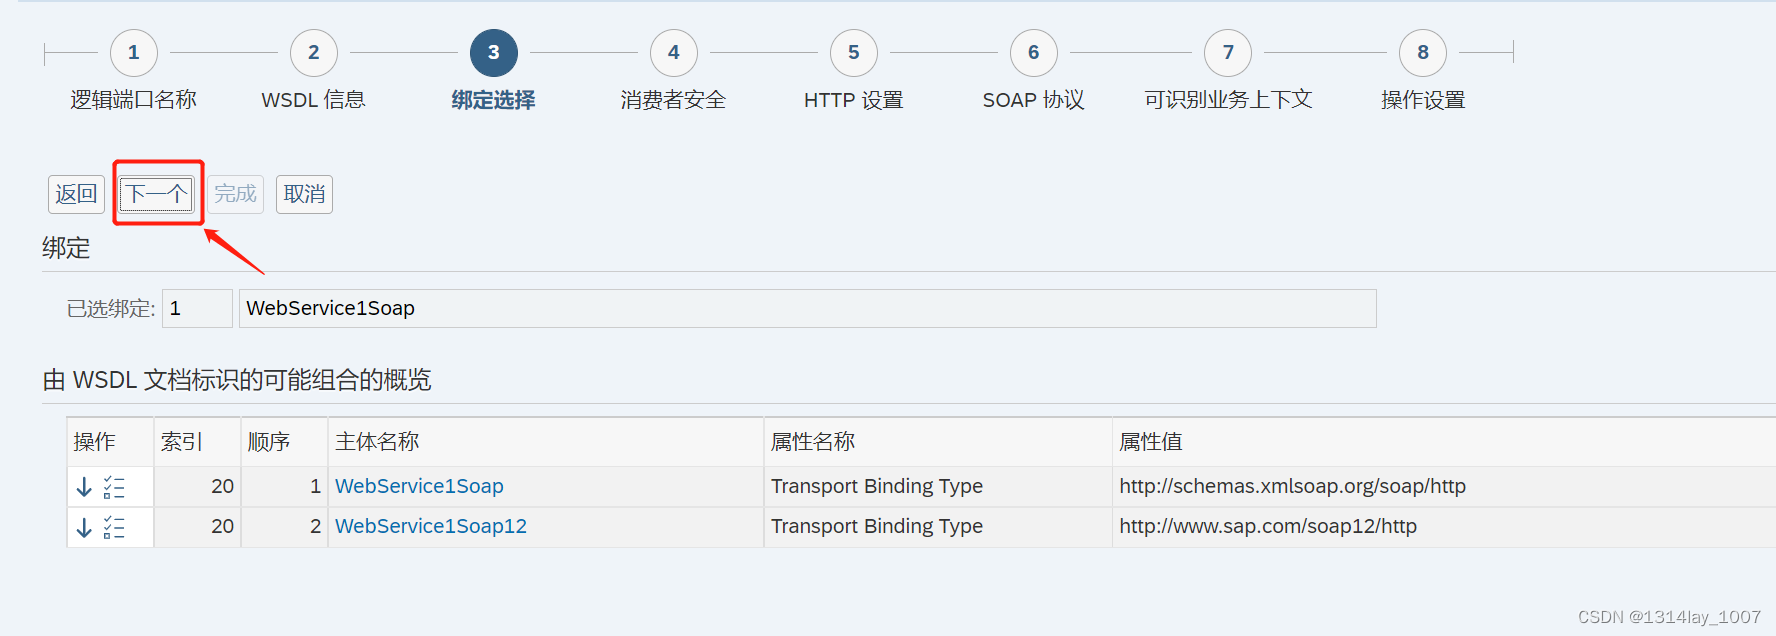Jump to step 6 SOAP 协议
The width and height of the screenshot is (1776, 636).
[x=1034, y=53]
